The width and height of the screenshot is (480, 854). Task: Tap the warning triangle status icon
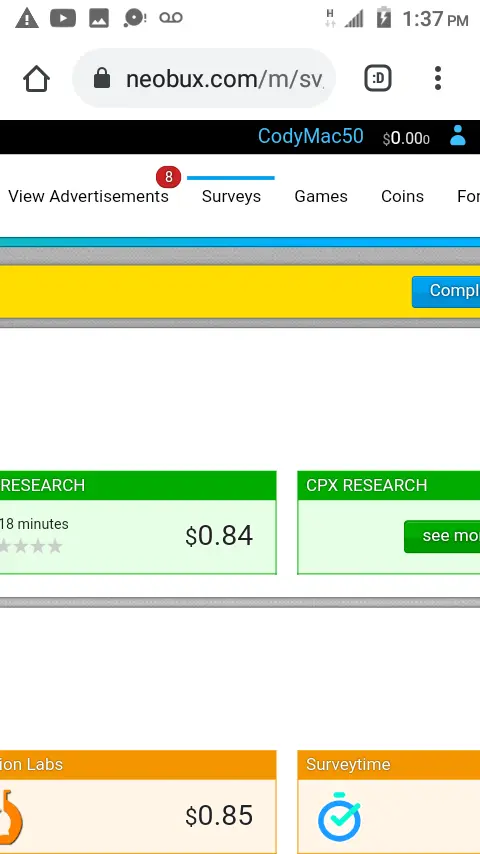click(27, 19)
